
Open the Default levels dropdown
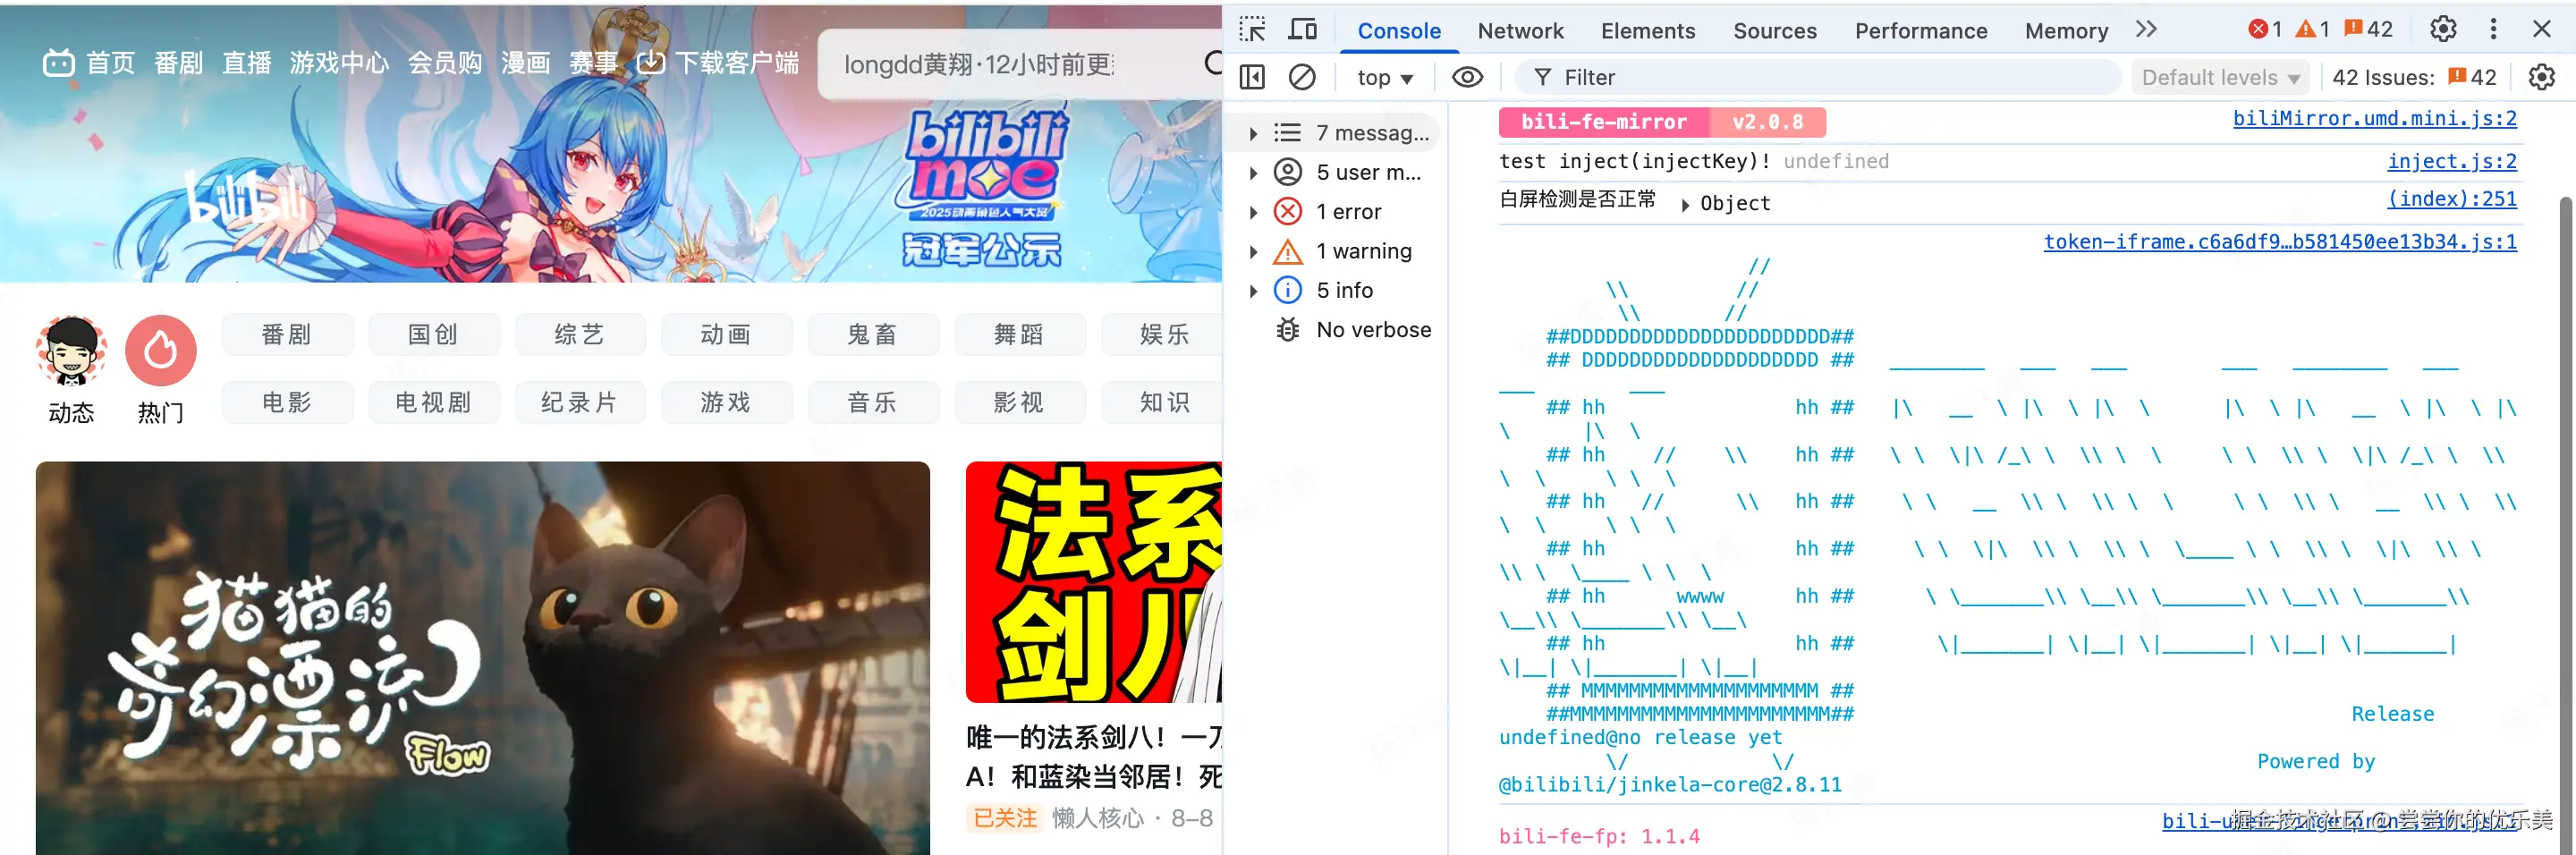(x=2221, y=77)
